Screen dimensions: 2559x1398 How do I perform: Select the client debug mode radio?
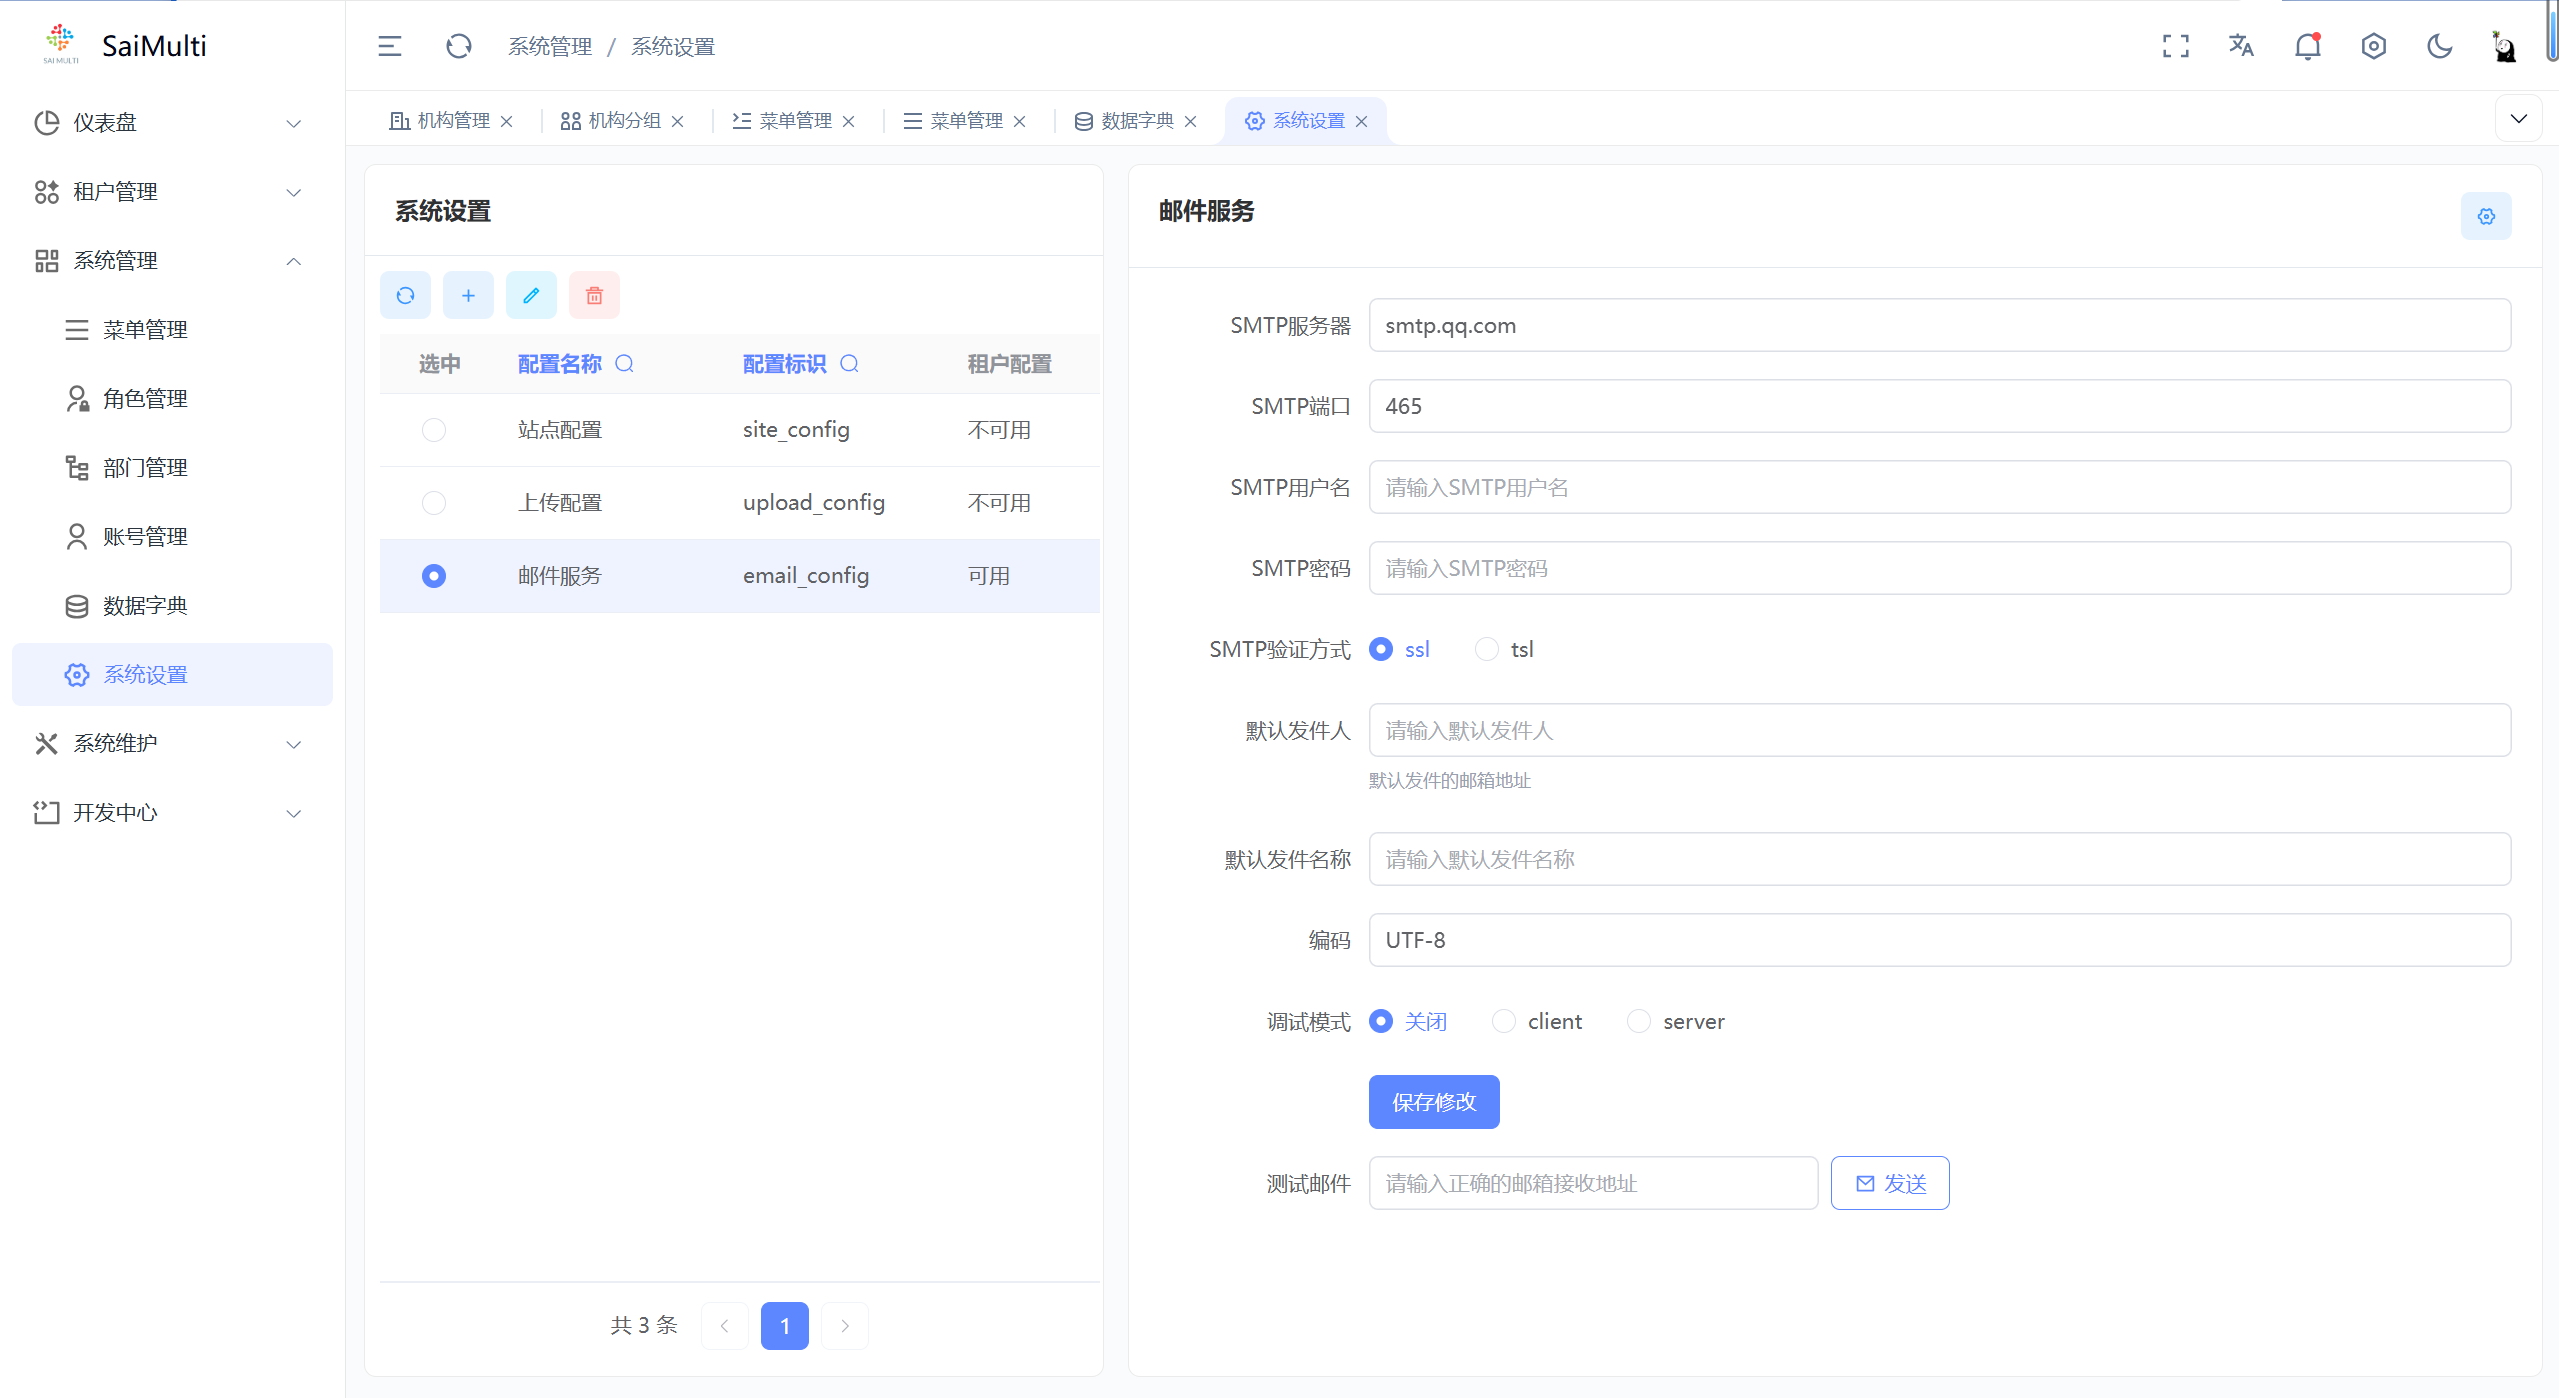click(x=1503, y=1021)
